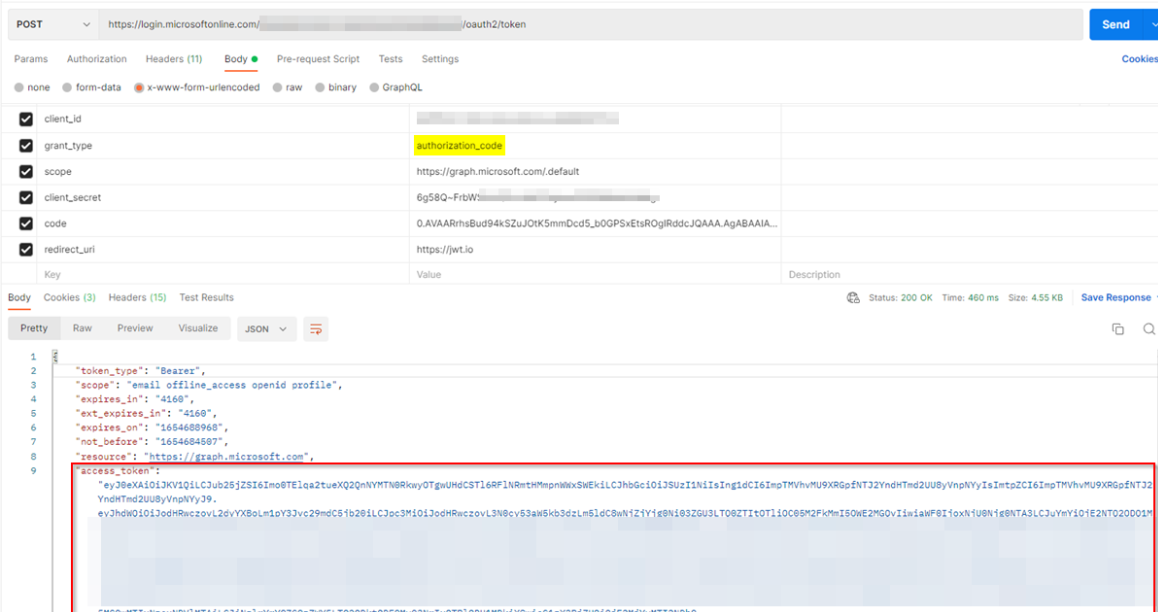This screenshot has width=1158, height=612.
Task: Open the POST method dropdown
Action: 52,24
